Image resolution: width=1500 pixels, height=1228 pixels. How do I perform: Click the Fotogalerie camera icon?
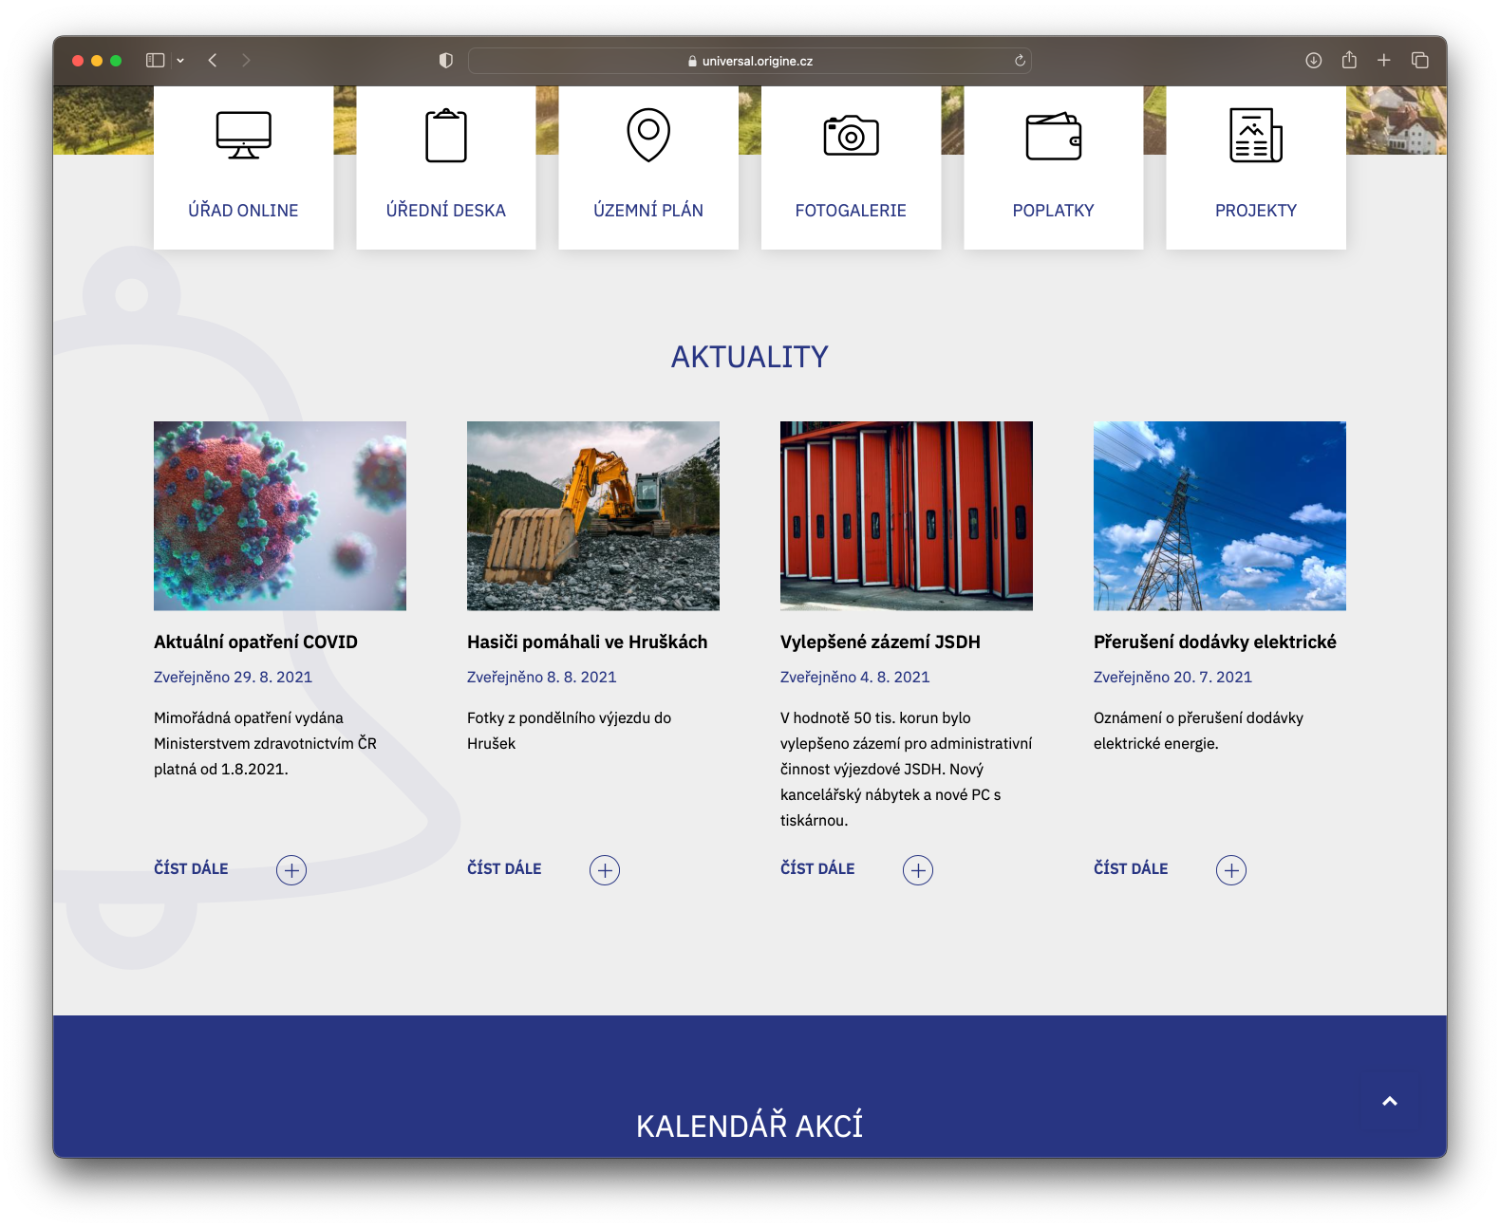coord(850,136)
